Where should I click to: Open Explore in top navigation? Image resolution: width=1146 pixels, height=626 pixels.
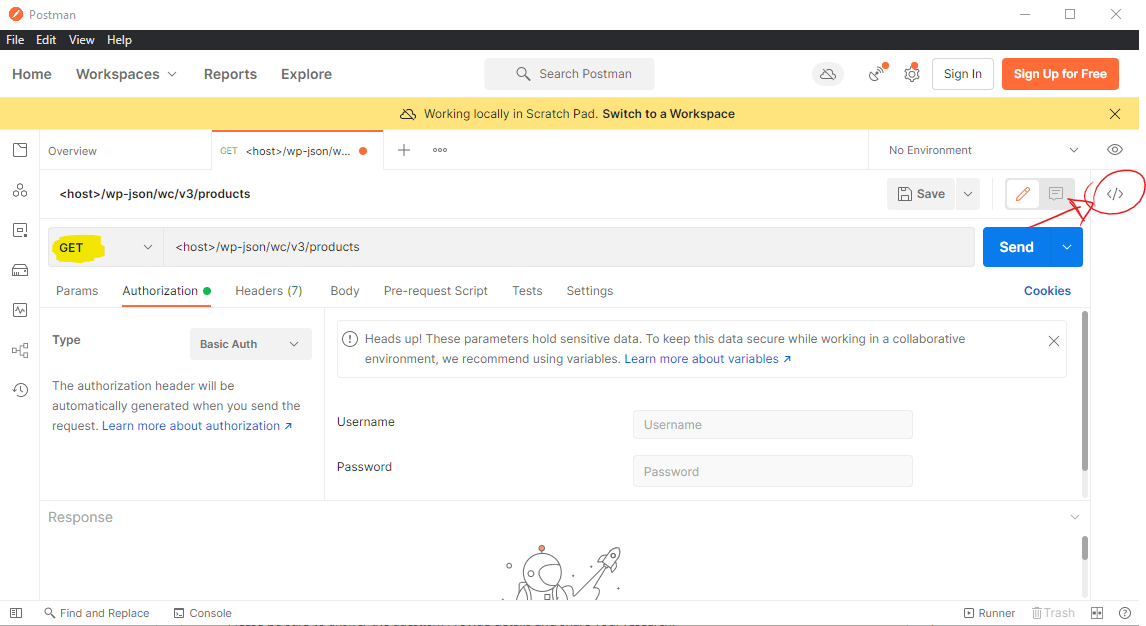(306, 75)
